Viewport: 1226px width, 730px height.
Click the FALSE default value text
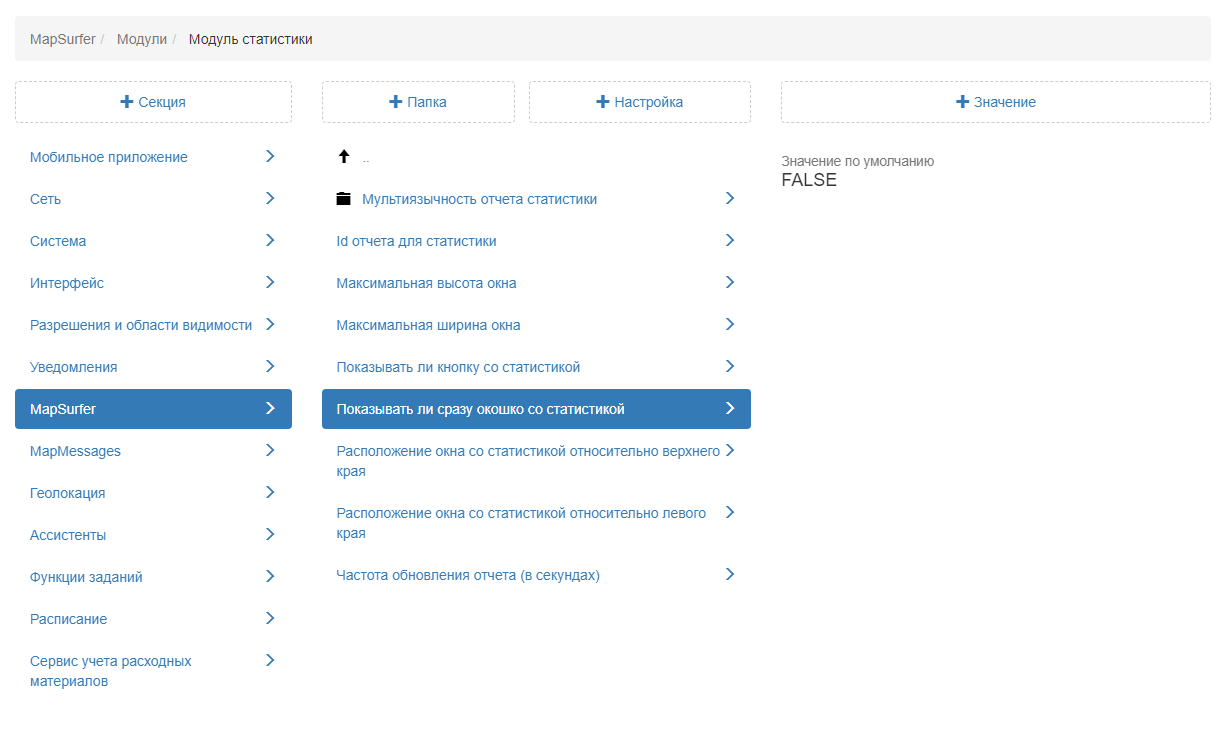point(809,181)
